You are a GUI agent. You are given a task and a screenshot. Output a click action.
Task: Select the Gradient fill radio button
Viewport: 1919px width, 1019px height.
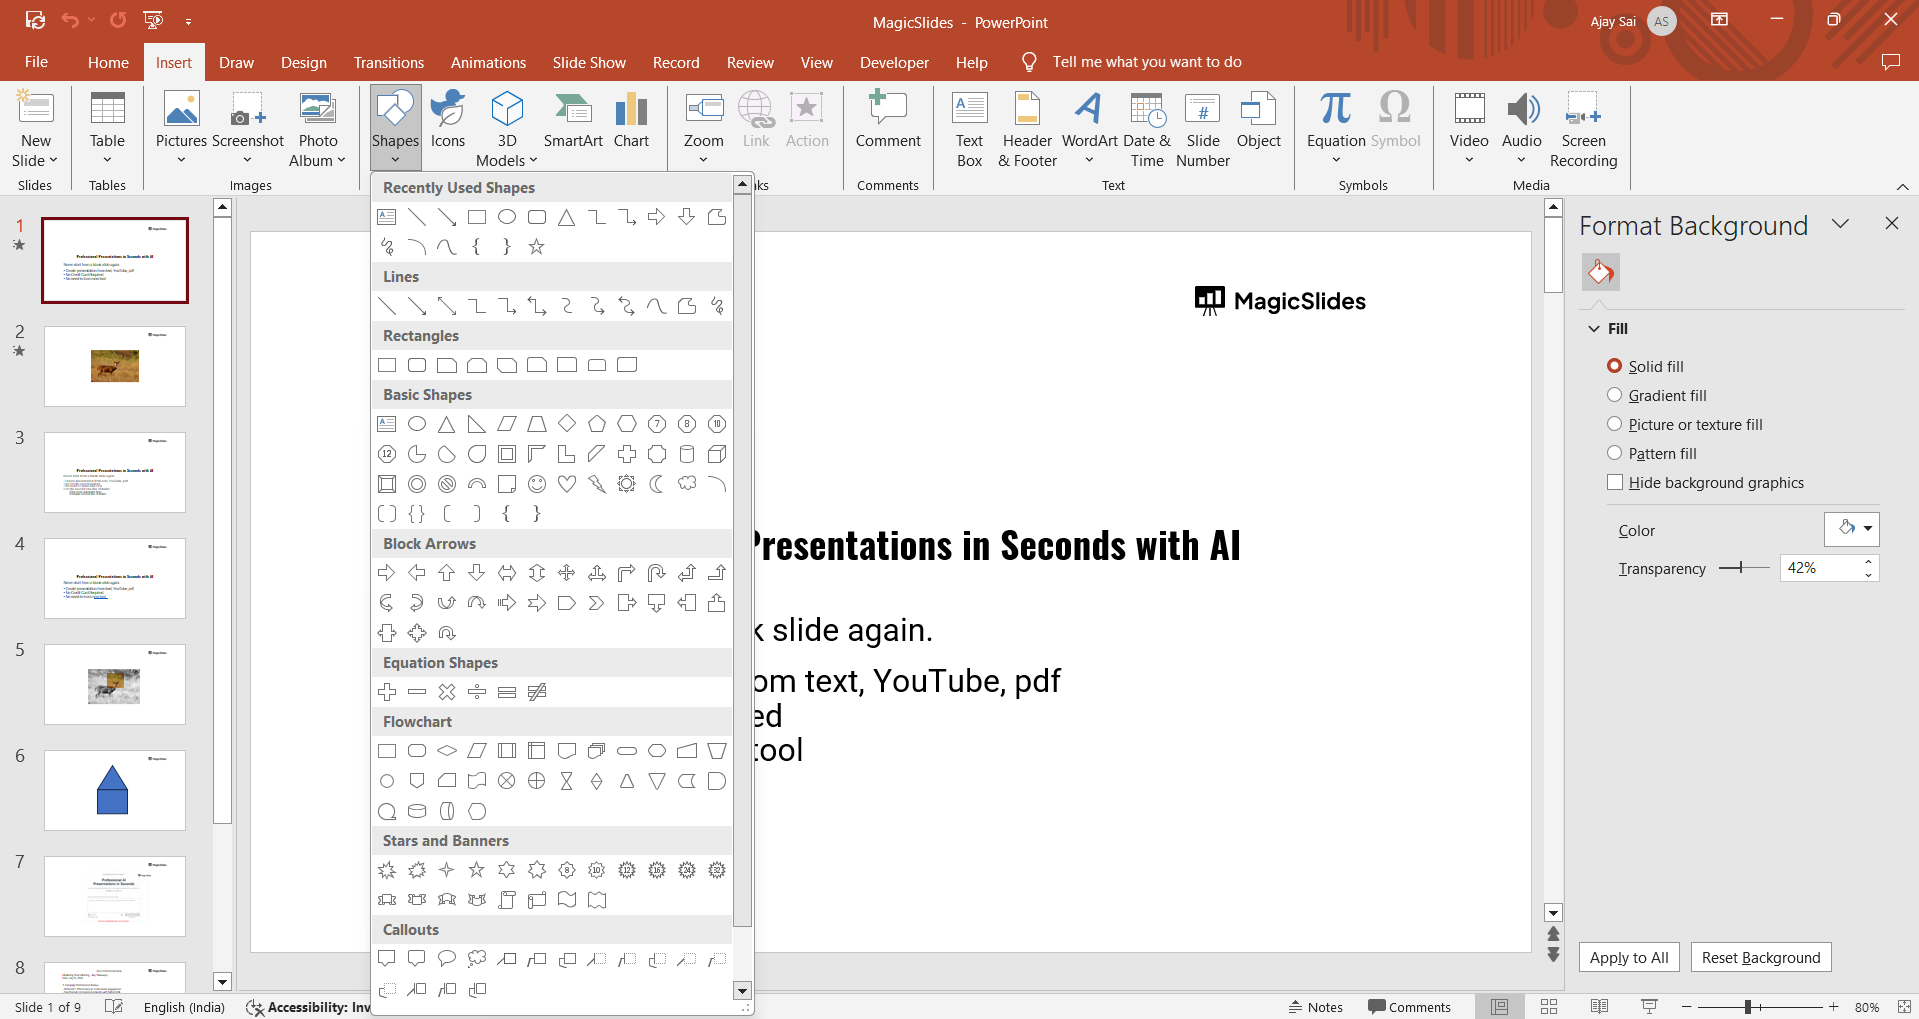point(1614,395)
